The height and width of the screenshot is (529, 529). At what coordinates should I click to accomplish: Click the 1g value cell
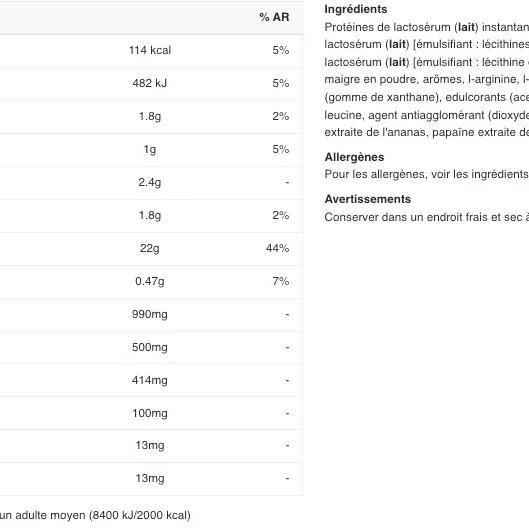150,149
